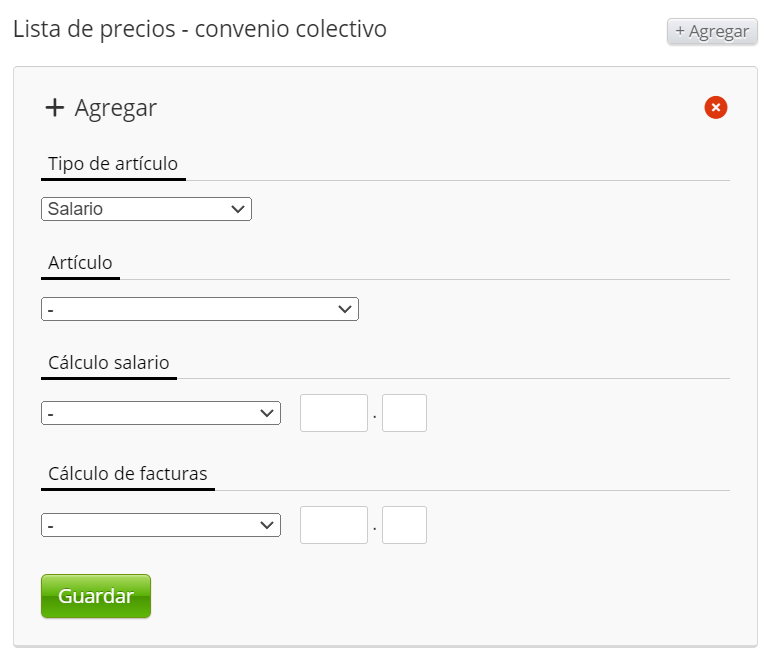Focus the Cálculo salario whole-number field

[334, 413]
